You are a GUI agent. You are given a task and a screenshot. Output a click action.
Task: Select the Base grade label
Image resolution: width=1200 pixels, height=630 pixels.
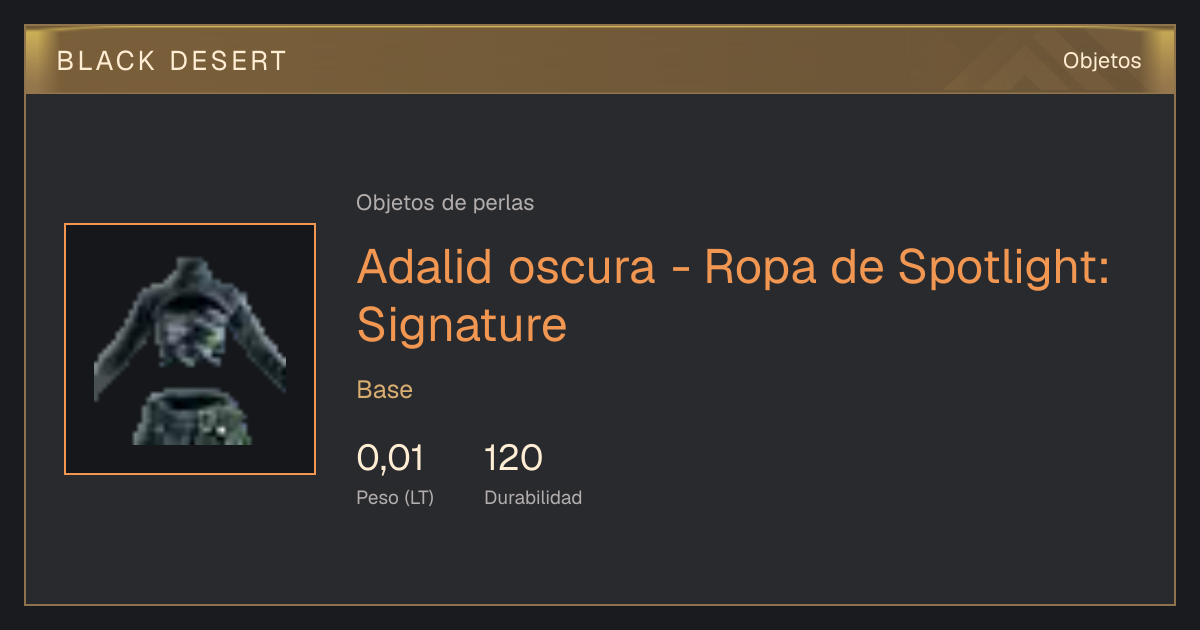[x=385, y=390]
